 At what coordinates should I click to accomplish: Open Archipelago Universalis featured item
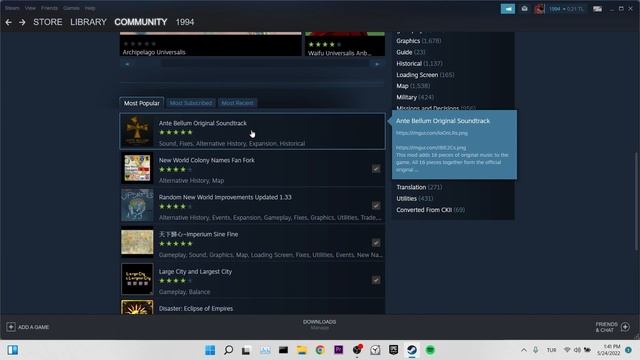click(210, 44)
